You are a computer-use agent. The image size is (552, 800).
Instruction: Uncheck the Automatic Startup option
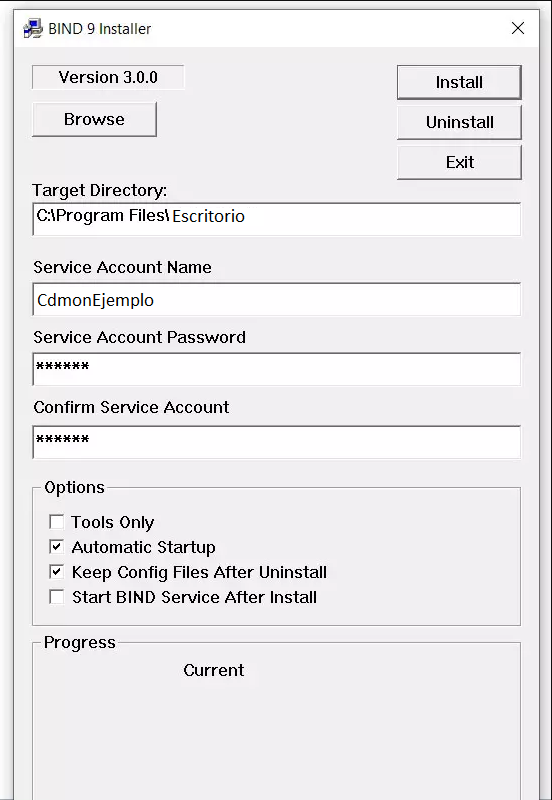tap(57, 547)
